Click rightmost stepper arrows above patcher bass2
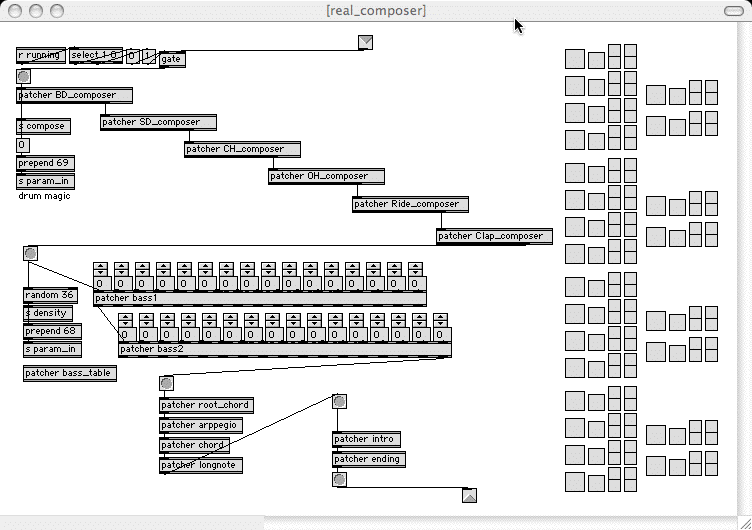This screenshot has height=530, width=752. point(440,320)
